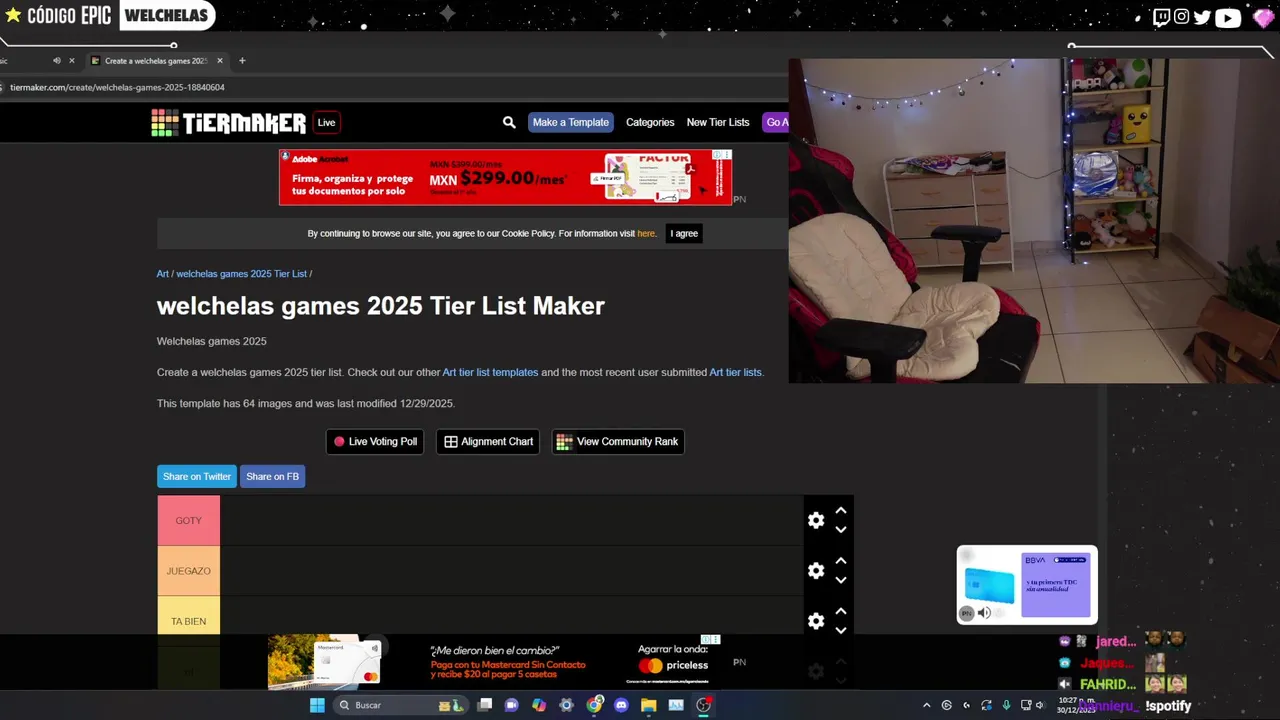Open Settings gear in the taskbar

566,705
